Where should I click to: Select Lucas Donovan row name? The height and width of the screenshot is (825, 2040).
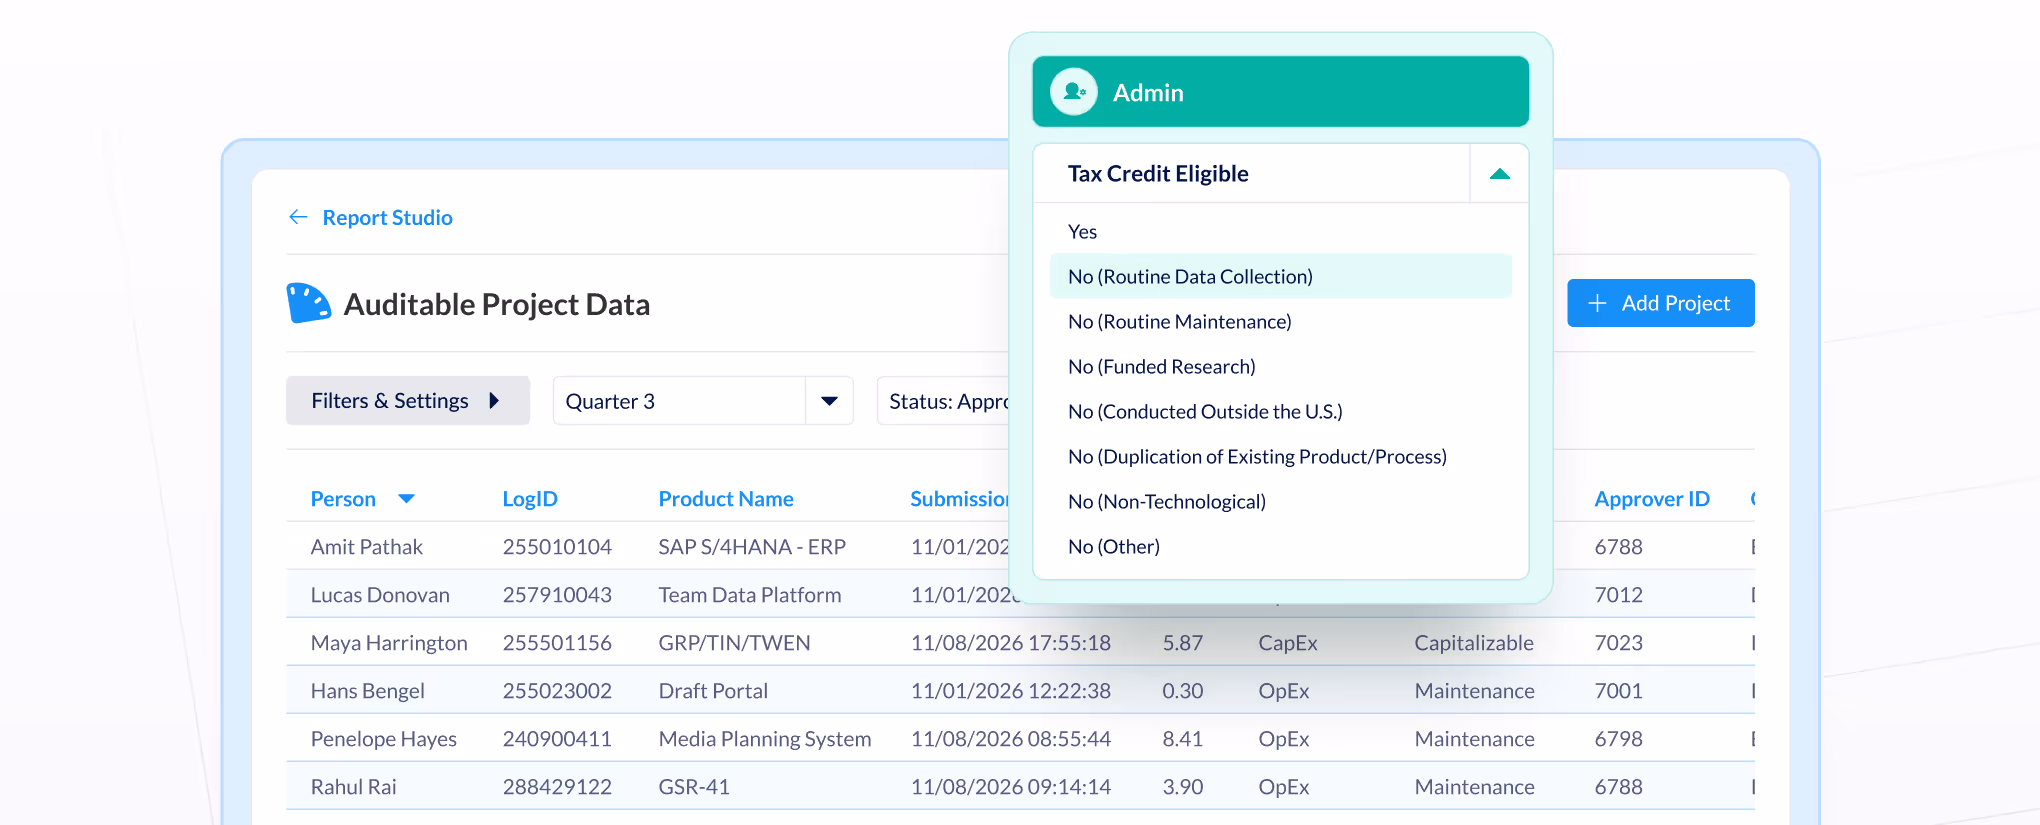tap(380, 595)
